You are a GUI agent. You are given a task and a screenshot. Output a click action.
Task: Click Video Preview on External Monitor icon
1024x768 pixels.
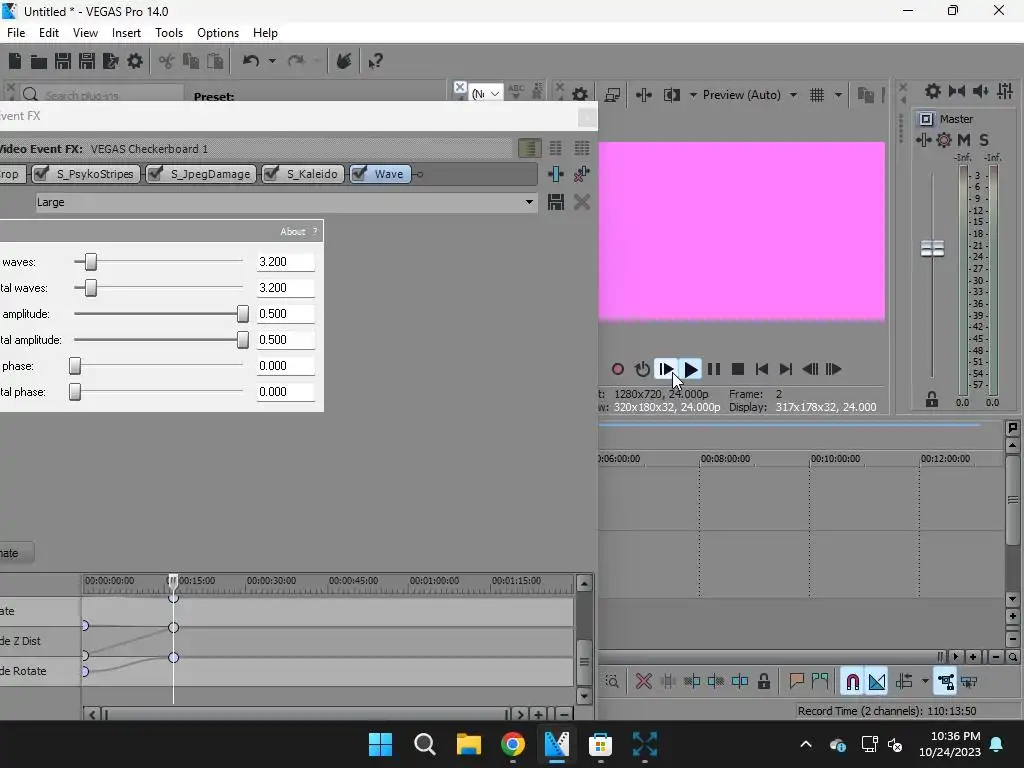(612, 95)
